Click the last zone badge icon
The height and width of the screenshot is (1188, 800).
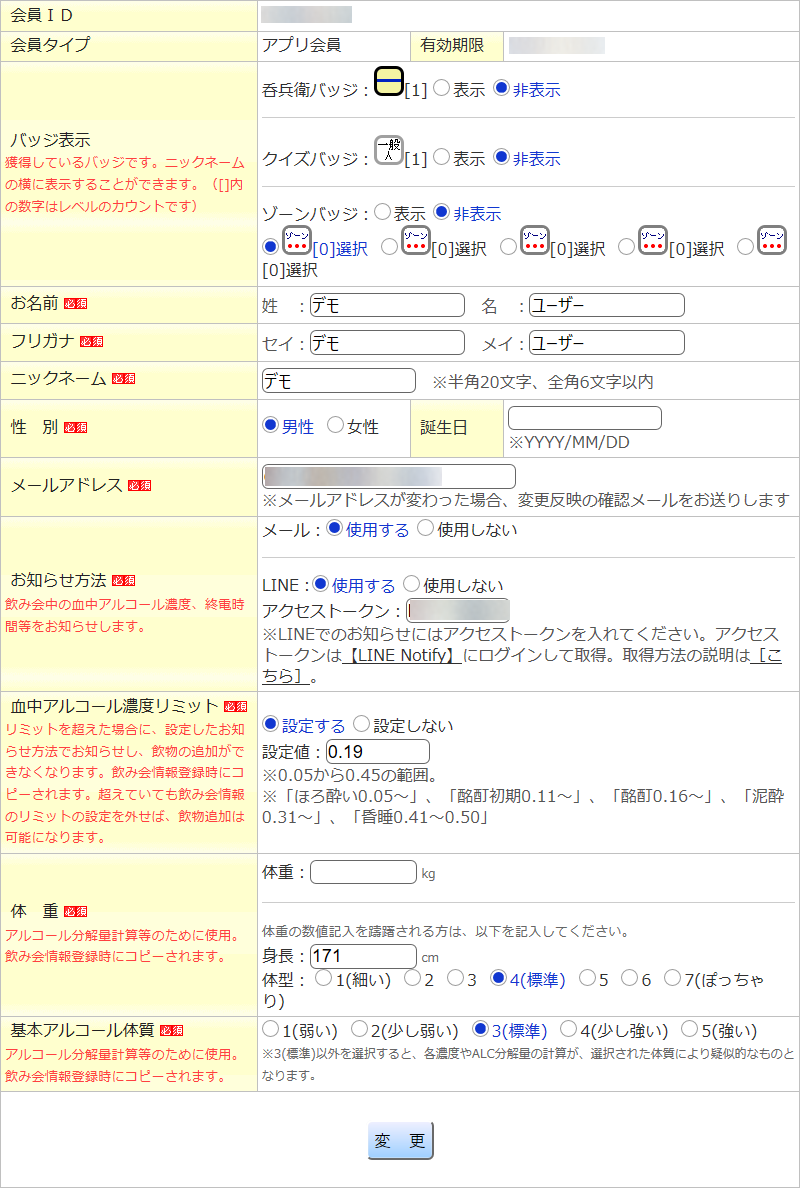(771, 240)
